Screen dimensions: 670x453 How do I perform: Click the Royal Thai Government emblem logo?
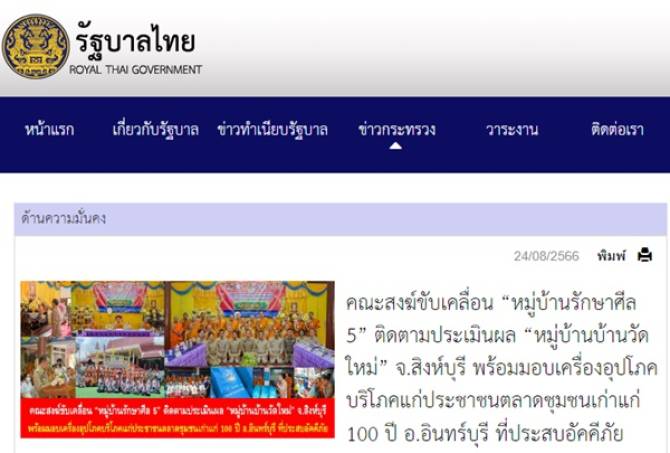pos(35,46)
